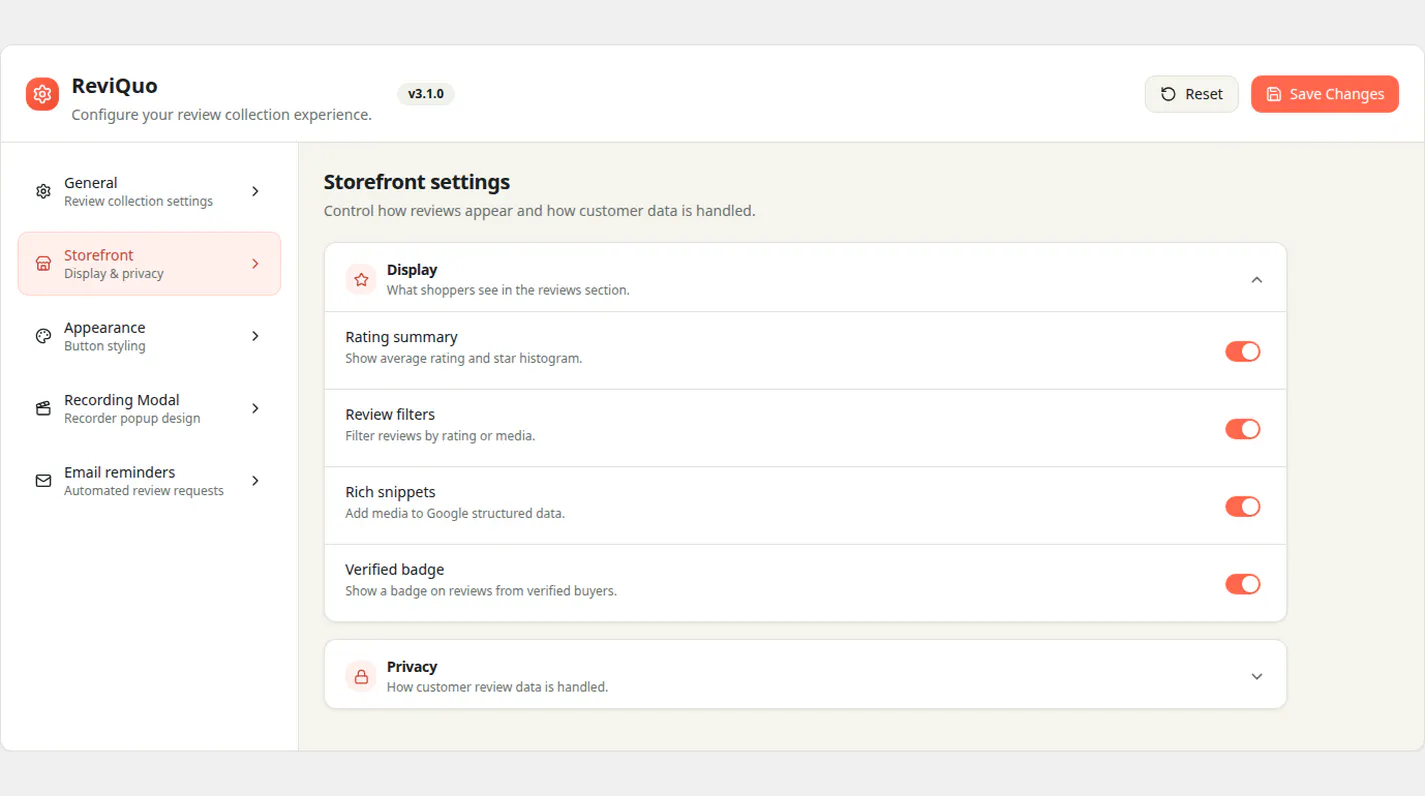Image resolution: width=1425 pixels, height=796 pixels.
Task: Disable the Review filters switch
Action: 1243,429
